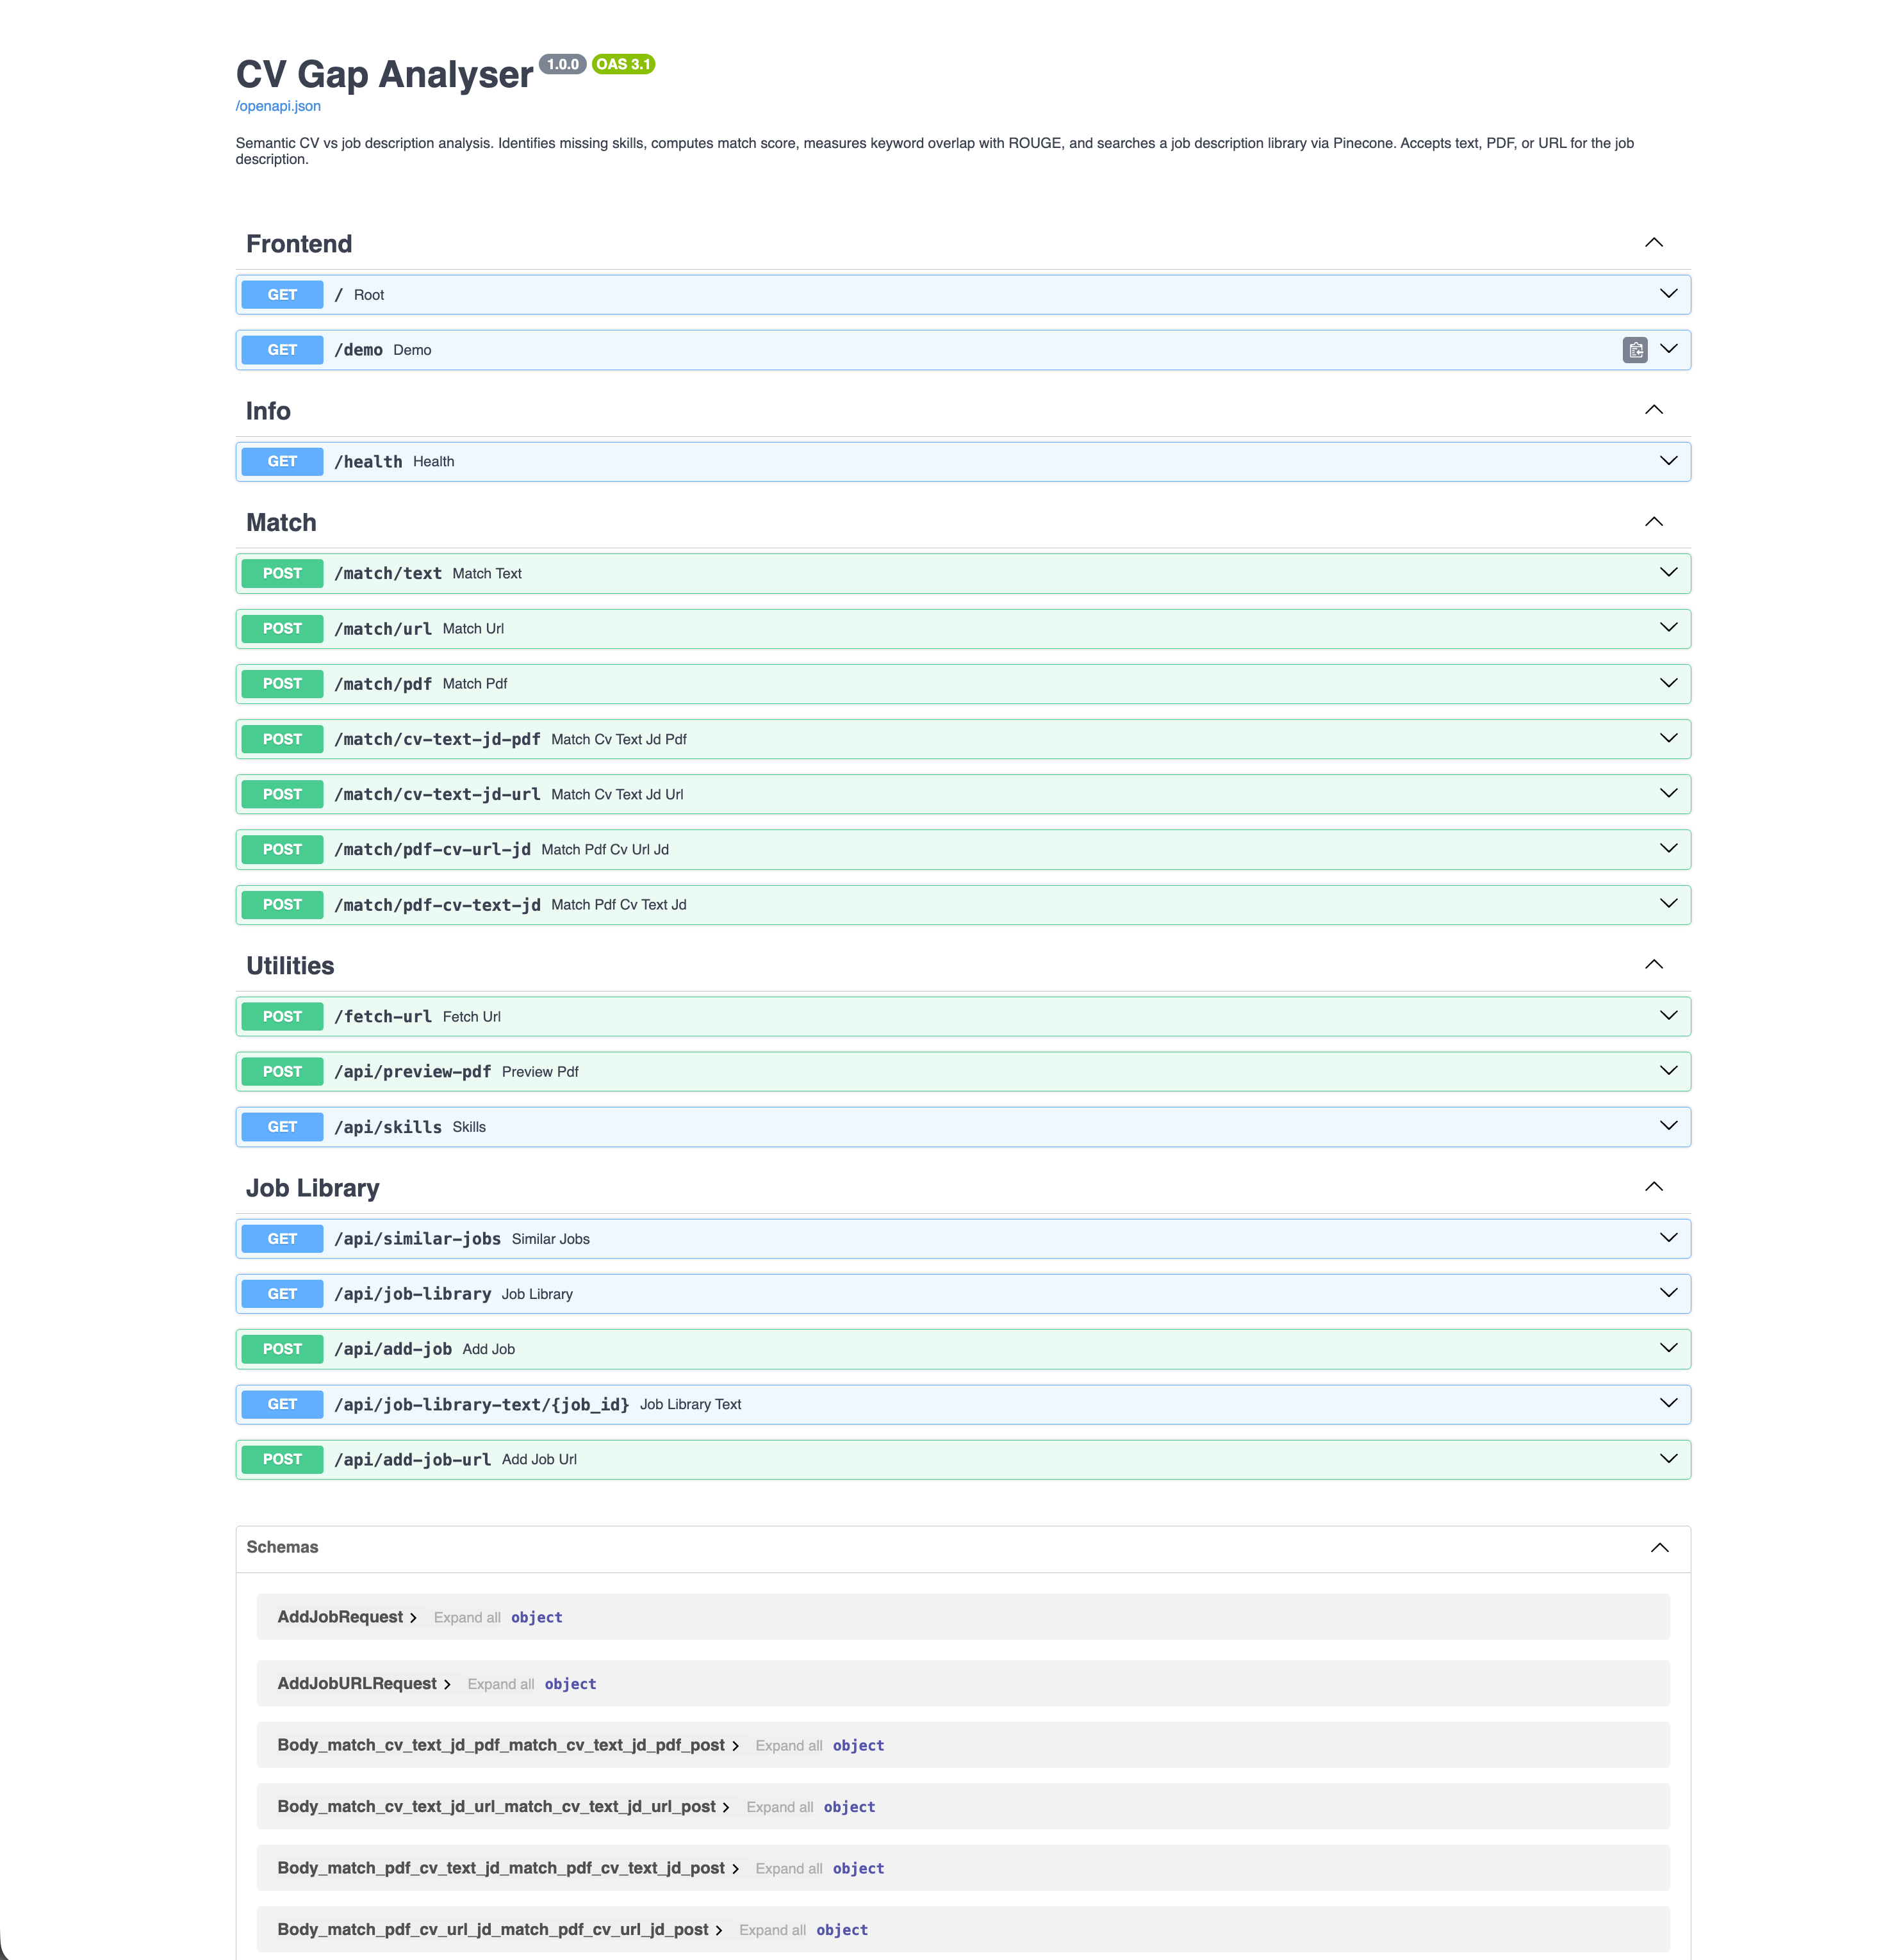Screen dimensions: 1899x1960
Task: Collapse the Utilities section
Action: 1654,965
